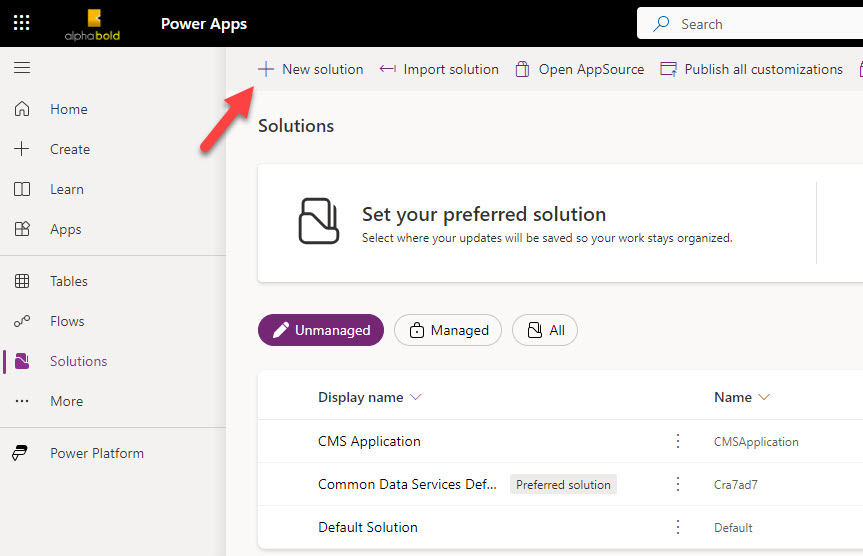
Task: Click the Display name column header
Action: pyautogui.click(x=361, y=397)
